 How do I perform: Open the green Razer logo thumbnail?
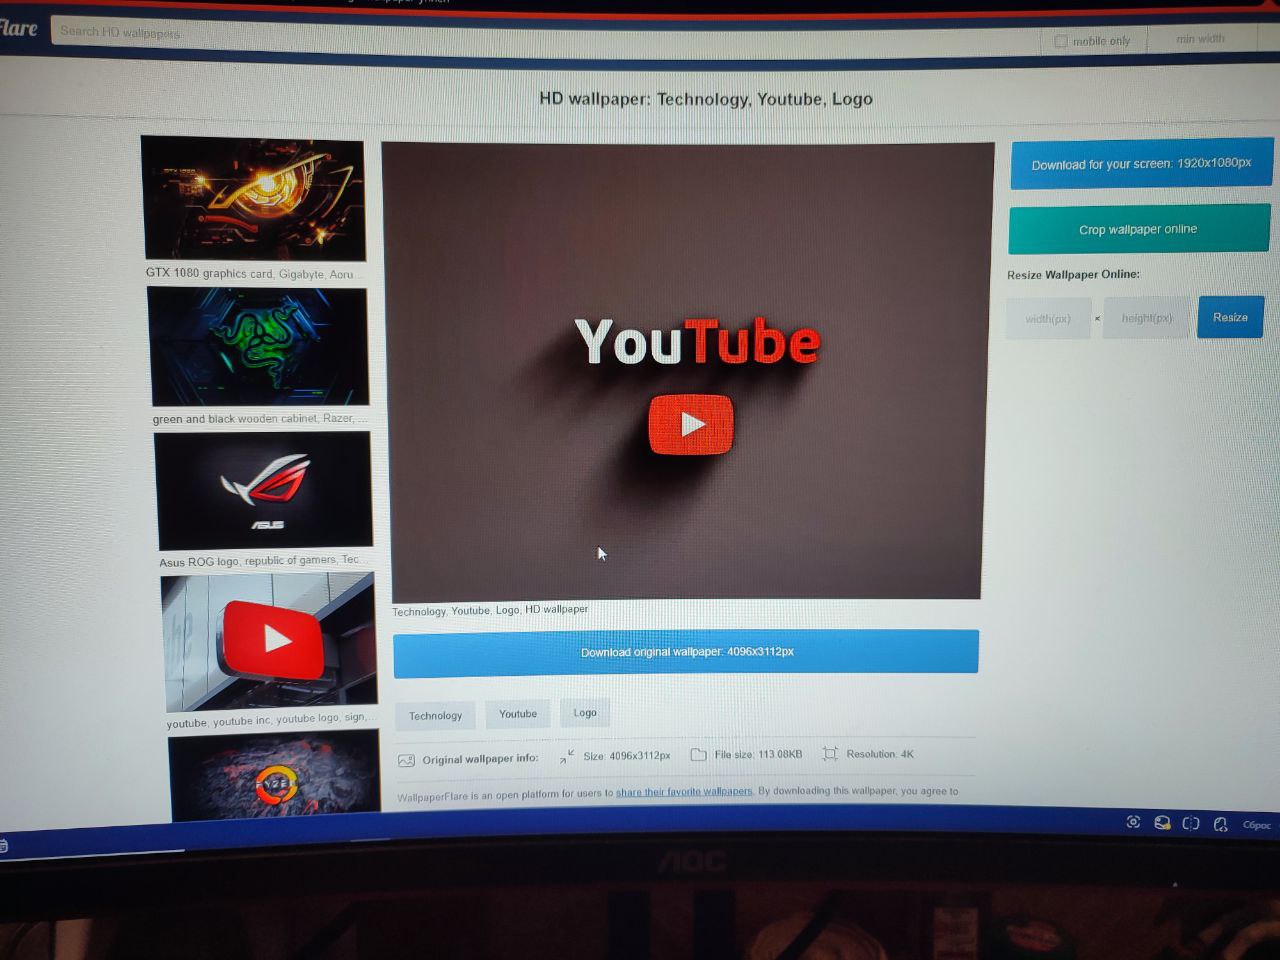259,346
